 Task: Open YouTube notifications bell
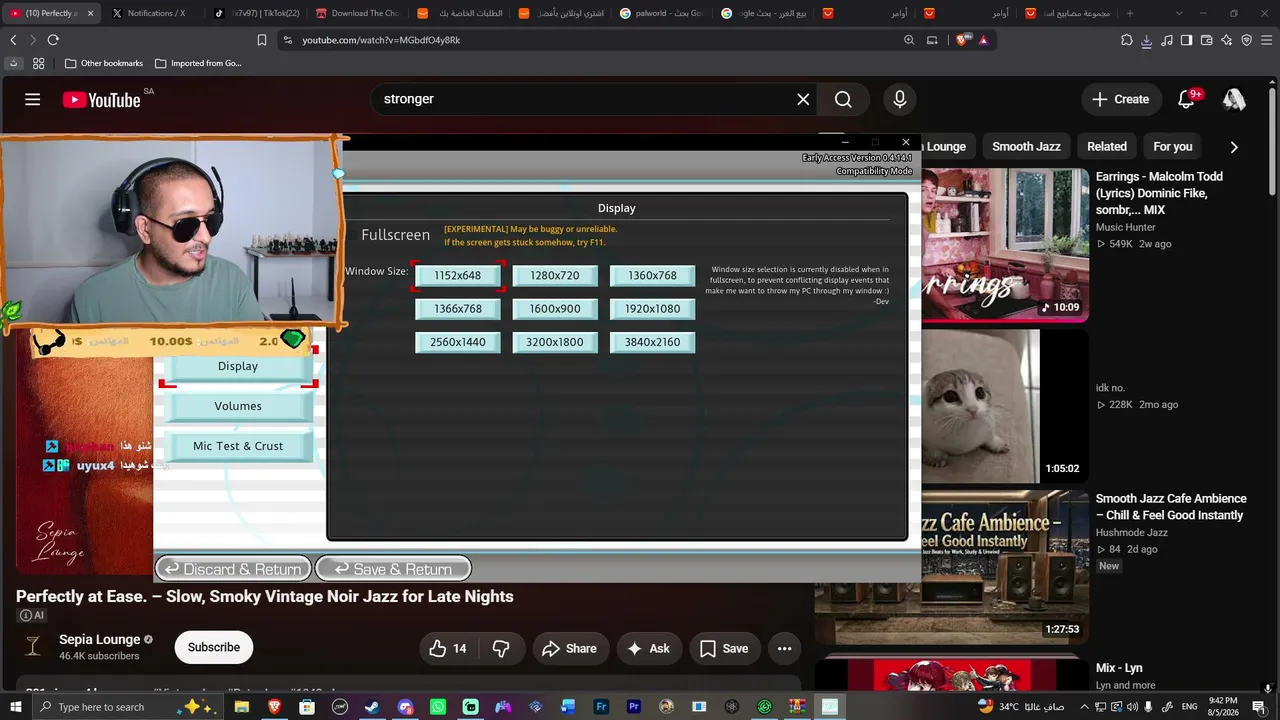point(1187,99)
